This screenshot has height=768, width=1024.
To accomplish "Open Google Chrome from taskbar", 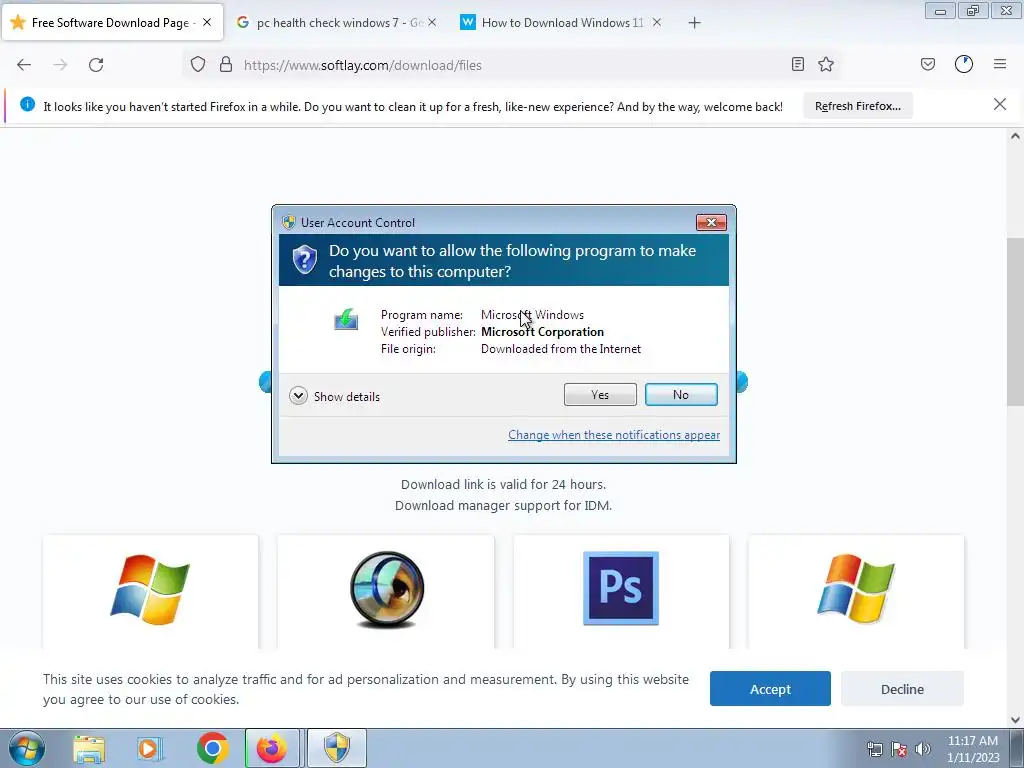I will pyautogui.click(x=212, y=748).
